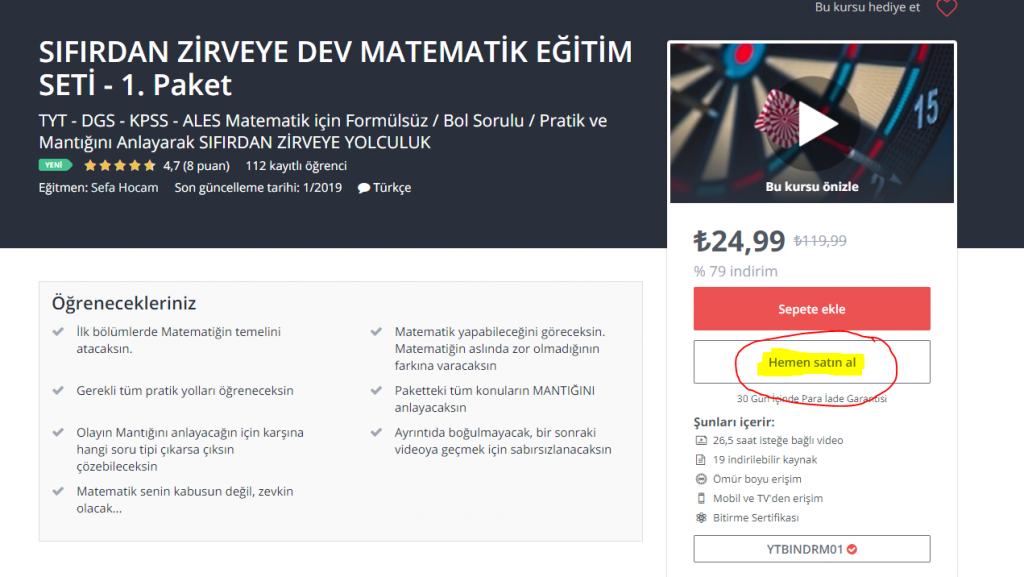The height and width of the screenshot is (577, 1024).
Task: Click the mobile device access icon
Action: click(701, 498)
